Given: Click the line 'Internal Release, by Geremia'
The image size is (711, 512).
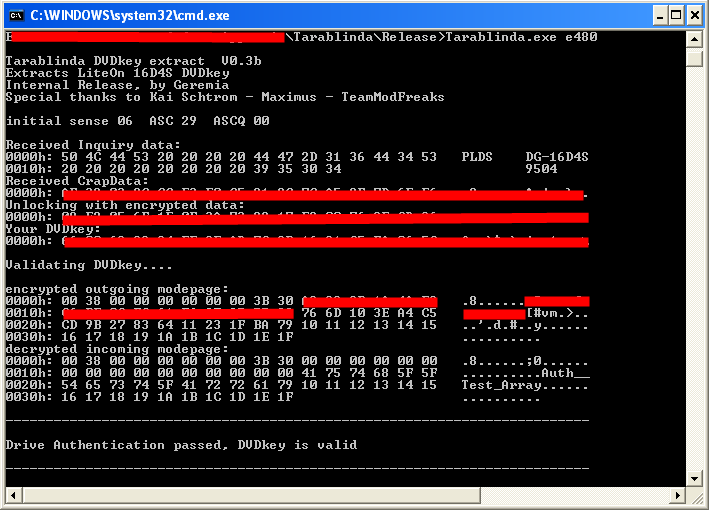Looking at the screenshot, I should (117, 85).
